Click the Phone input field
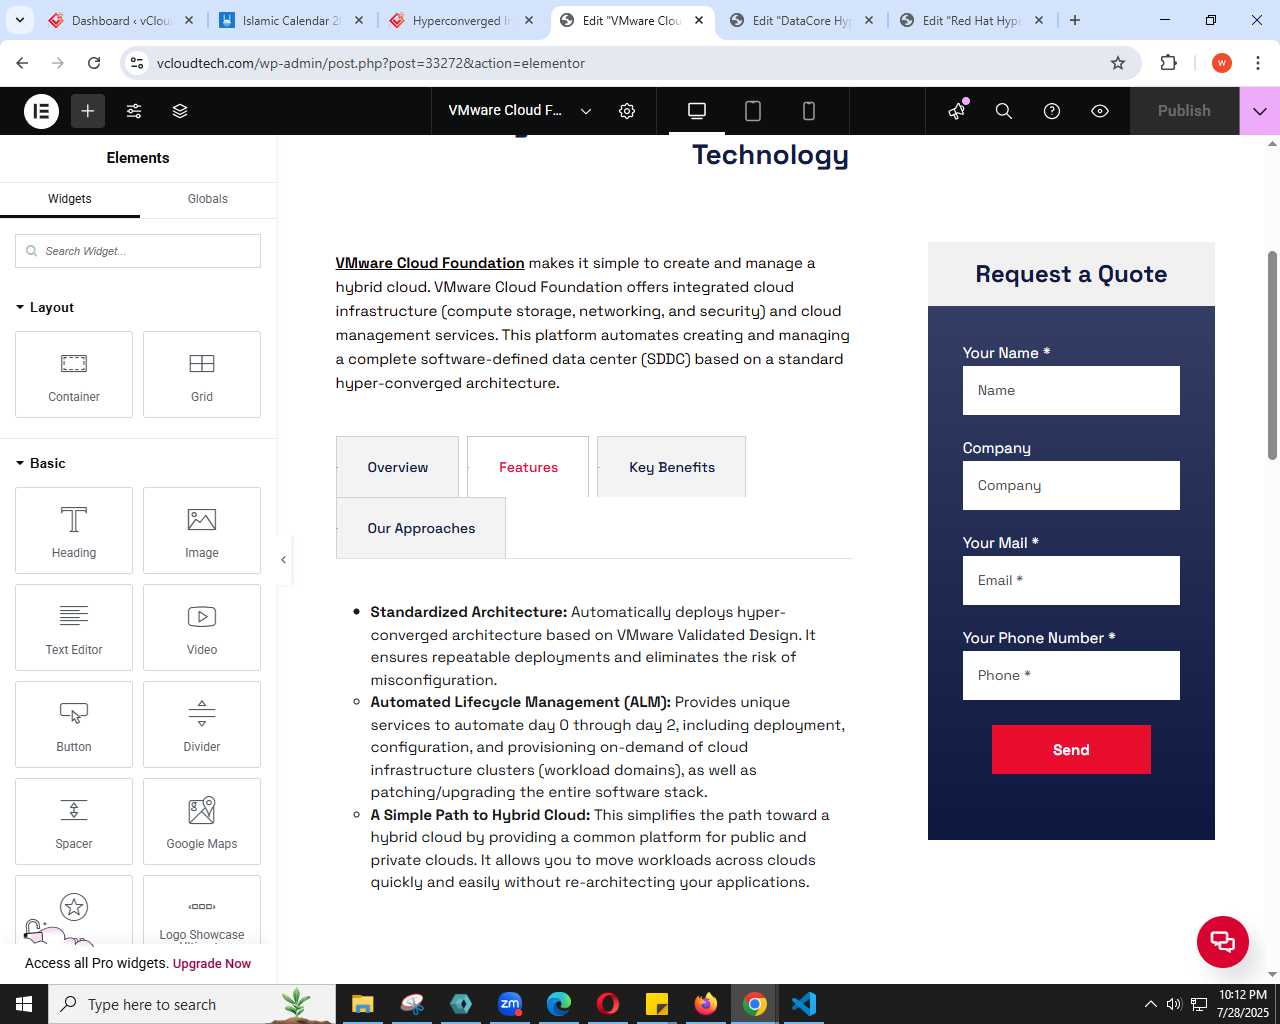This screenshot has height=1024, width=1280. point(1071,675)
